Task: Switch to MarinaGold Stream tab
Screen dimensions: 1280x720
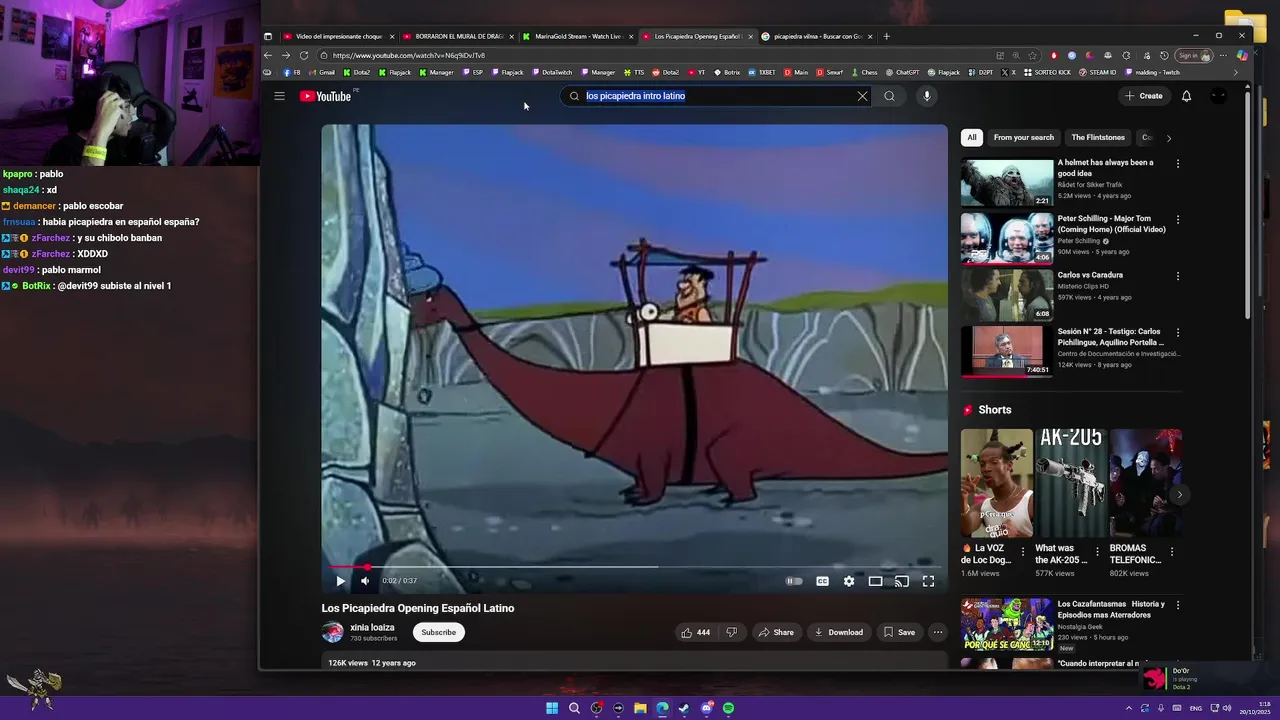Action: [x=578, y=36]
